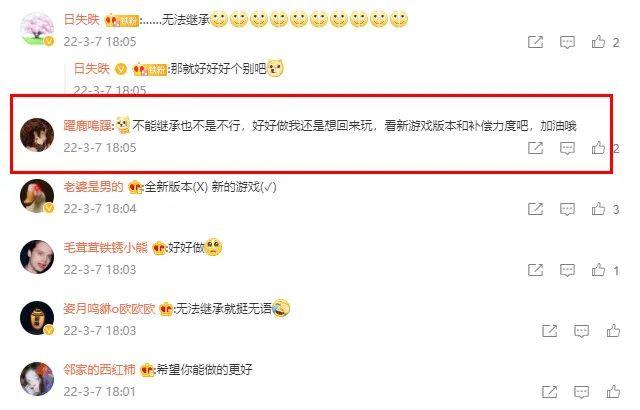Open the goose avatar of 老婆是男的

point(37,196)
